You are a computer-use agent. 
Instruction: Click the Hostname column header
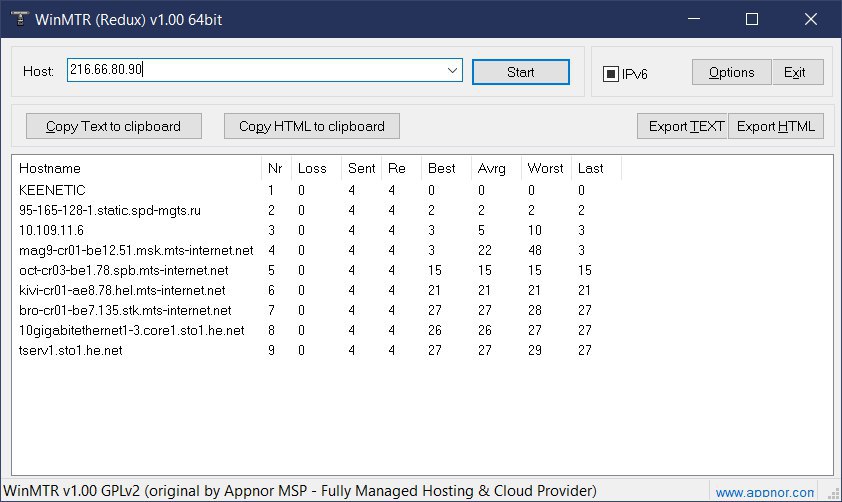[x=137, y=168]
